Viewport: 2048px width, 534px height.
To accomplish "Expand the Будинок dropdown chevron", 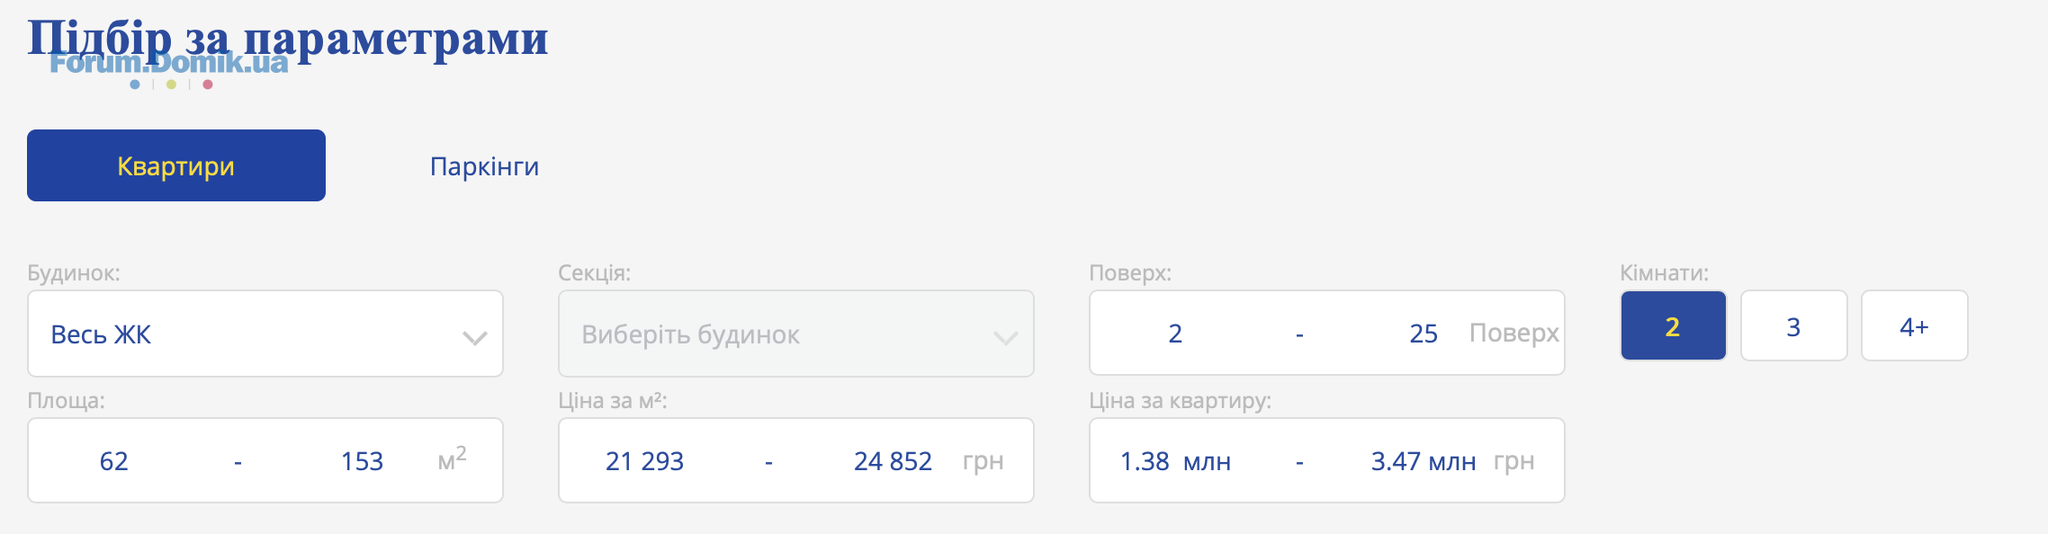I will click(475, 338).
